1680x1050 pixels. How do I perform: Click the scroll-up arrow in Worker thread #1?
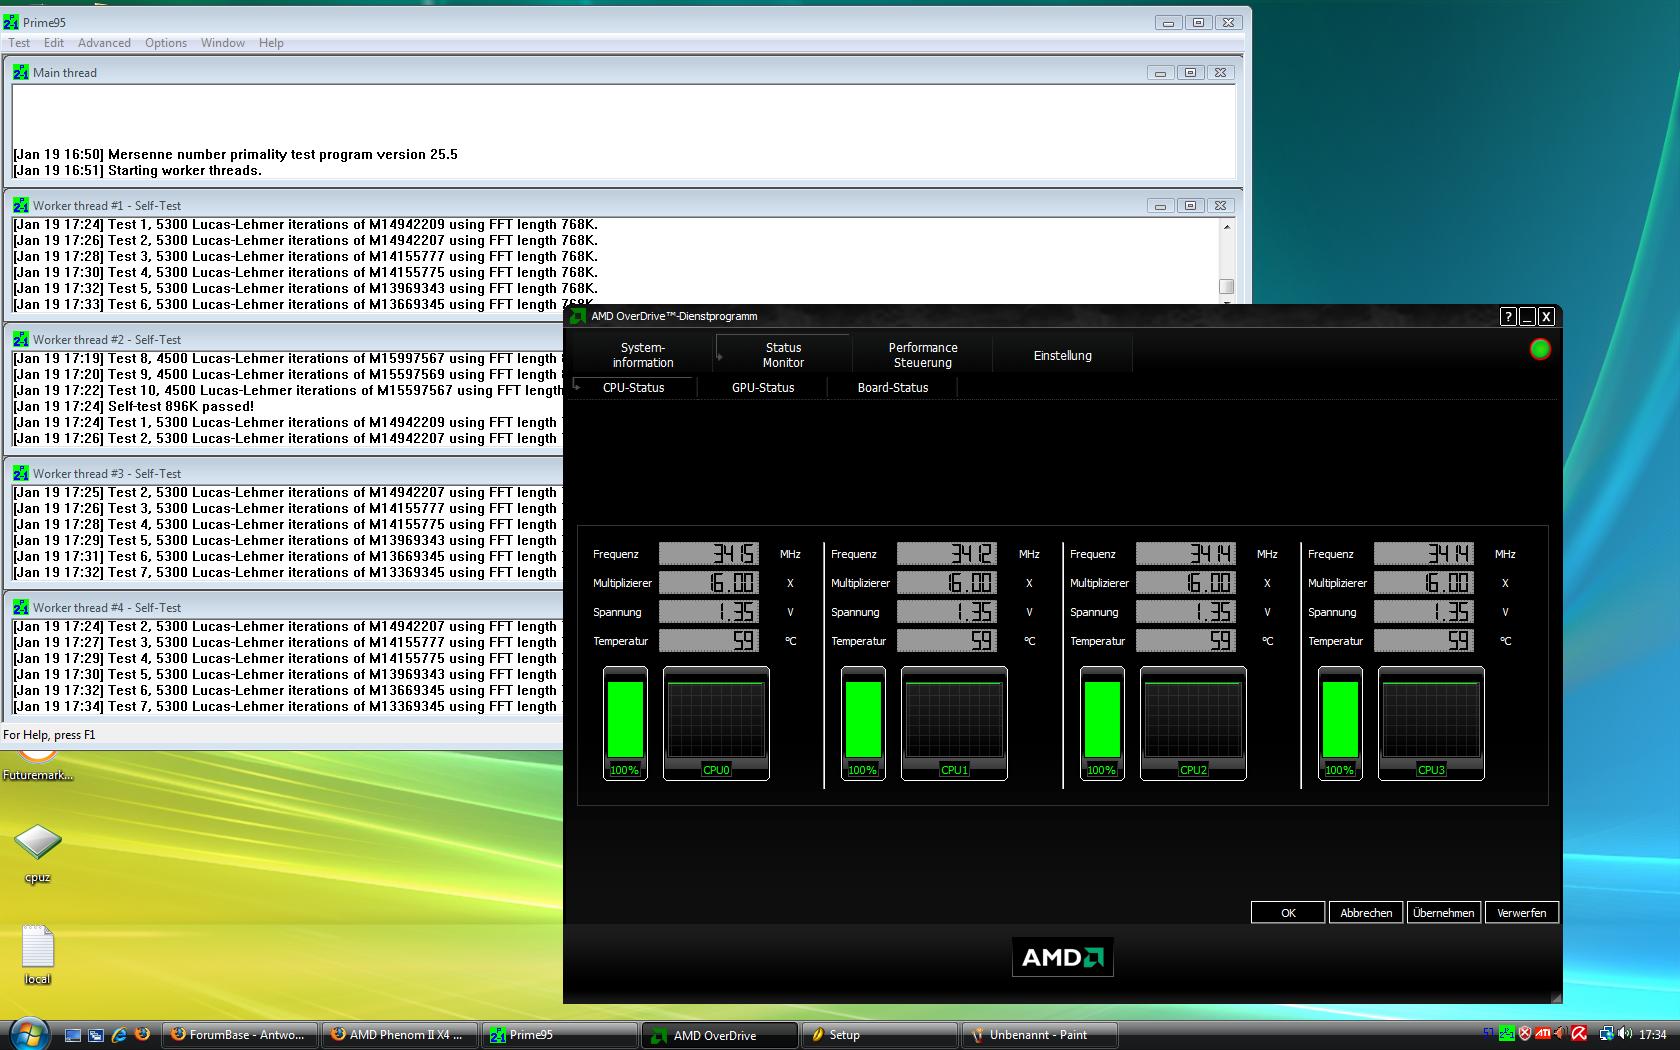(x=1227, y=227)
